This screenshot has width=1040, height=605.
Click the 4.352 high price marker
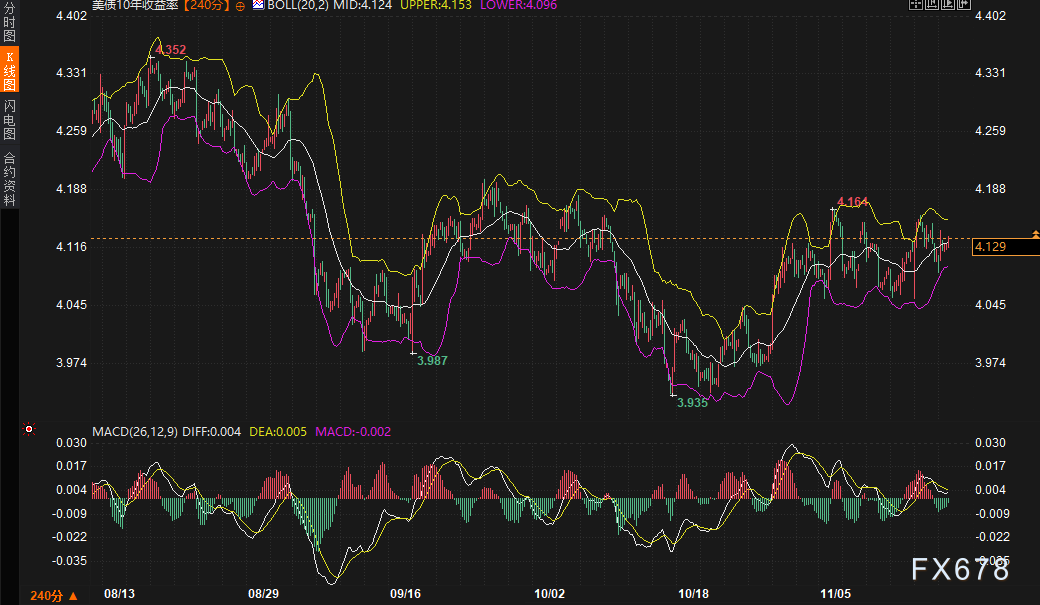pyautogui.click(x=171, y=50)
